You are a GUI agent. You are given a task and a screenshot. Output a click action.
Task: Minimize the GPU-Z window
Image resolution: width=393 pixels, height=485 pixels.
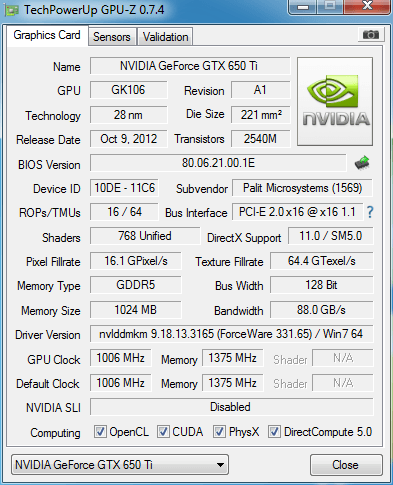coord(303,7)
